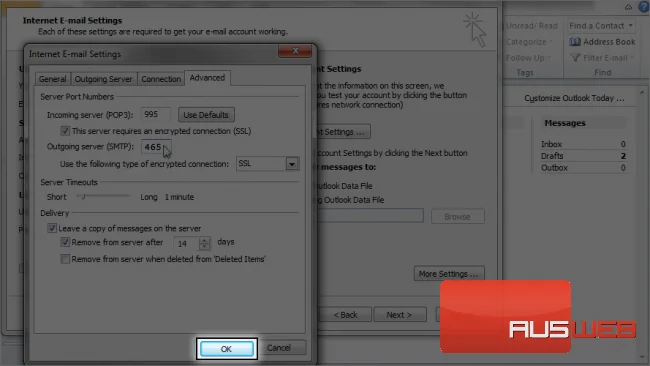The width and height of the screenshot is (650, 366).
Task: Toggle Remove from server after days checkbox
Action: [65, 242]
